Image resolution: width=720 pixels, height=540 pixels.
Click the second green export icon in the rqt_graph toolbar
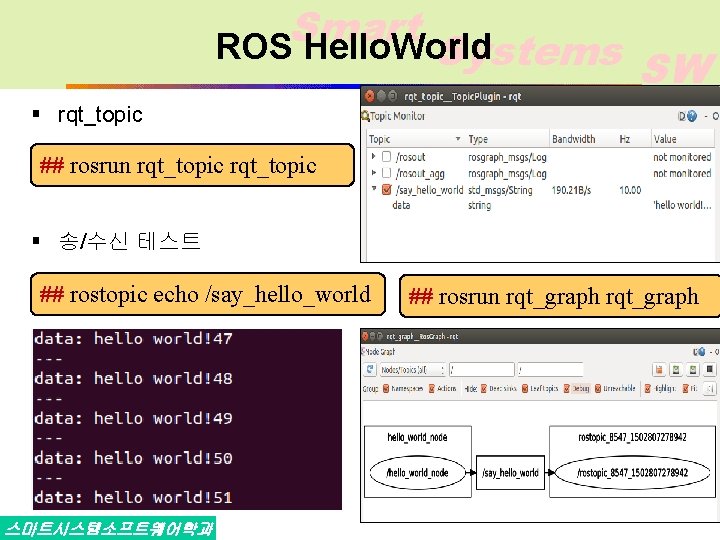click(x=692, y=370)
